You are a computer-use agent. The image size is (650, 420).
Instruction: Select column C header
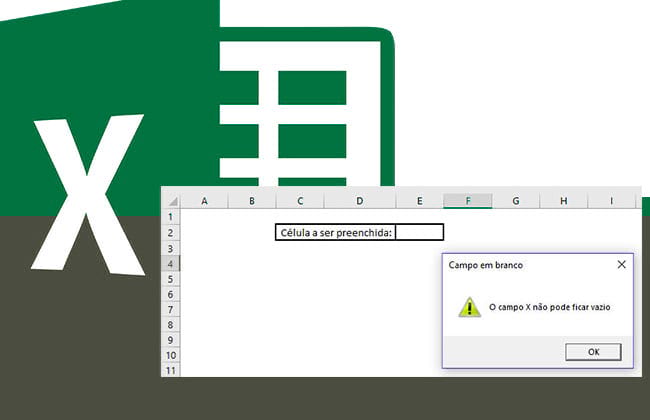coord(300,201)
